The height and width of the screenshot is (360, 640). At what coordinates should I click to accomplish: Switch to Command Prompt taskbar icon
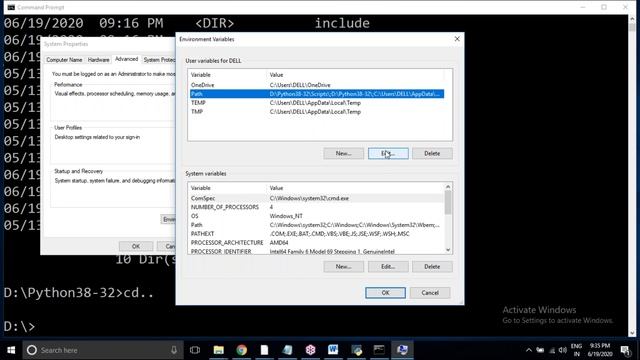(379, 350)
